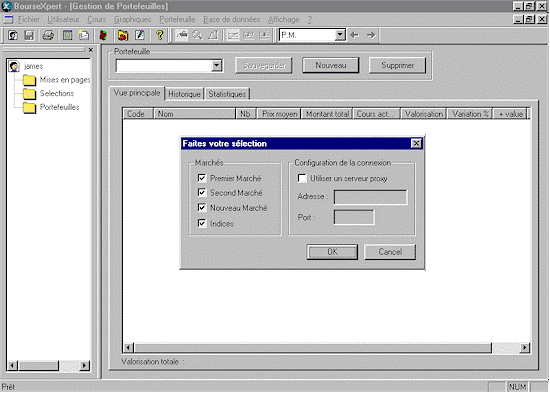
Task: Click the Nom column header
Action: coord(195,114)
